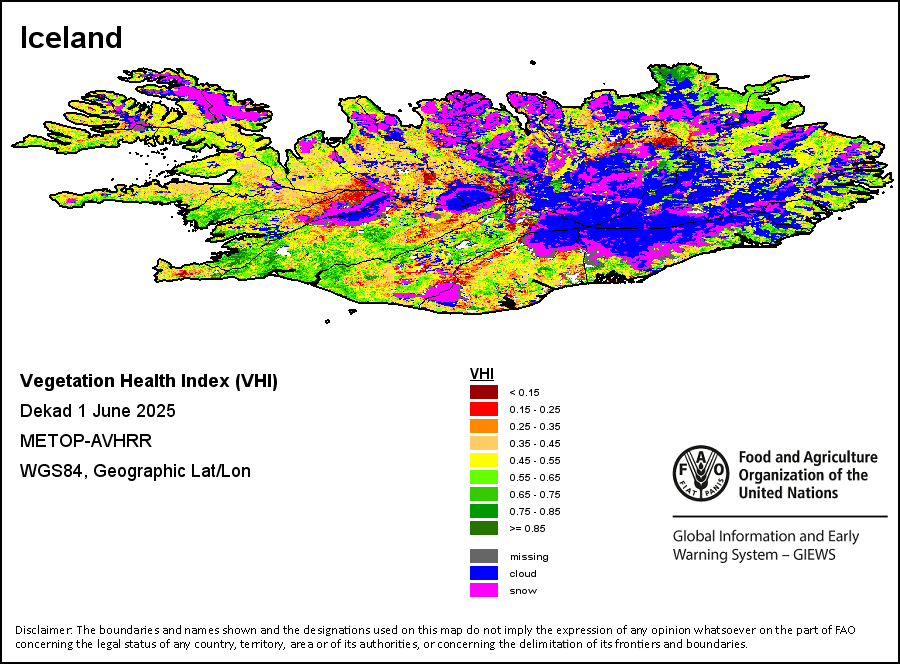Viewport: 900px width, 664px height.
Task: Click the '0.65 - 0.75' legend label
Action: [535, 494]
